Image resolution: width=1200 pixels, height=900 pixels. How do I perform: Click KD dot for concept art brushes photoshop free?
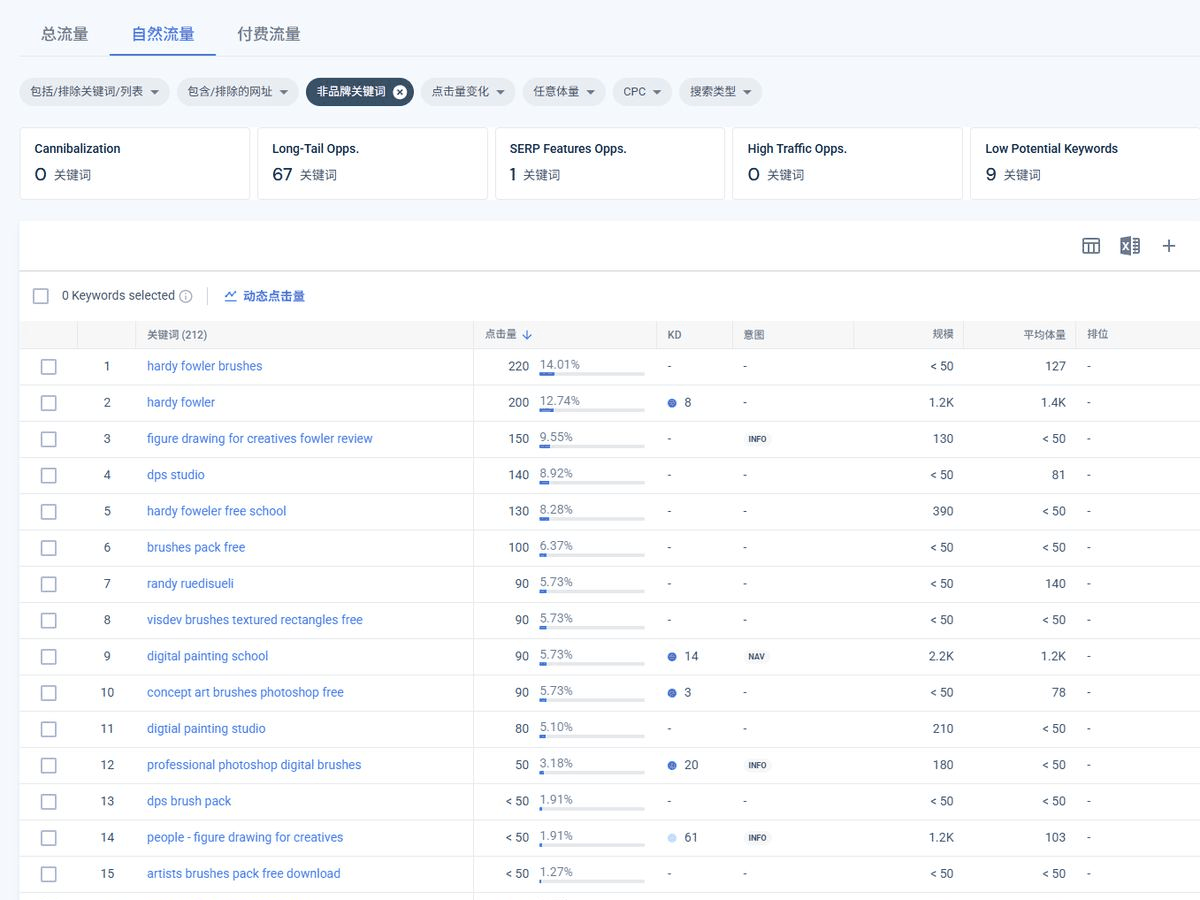(x=672, y=693)
